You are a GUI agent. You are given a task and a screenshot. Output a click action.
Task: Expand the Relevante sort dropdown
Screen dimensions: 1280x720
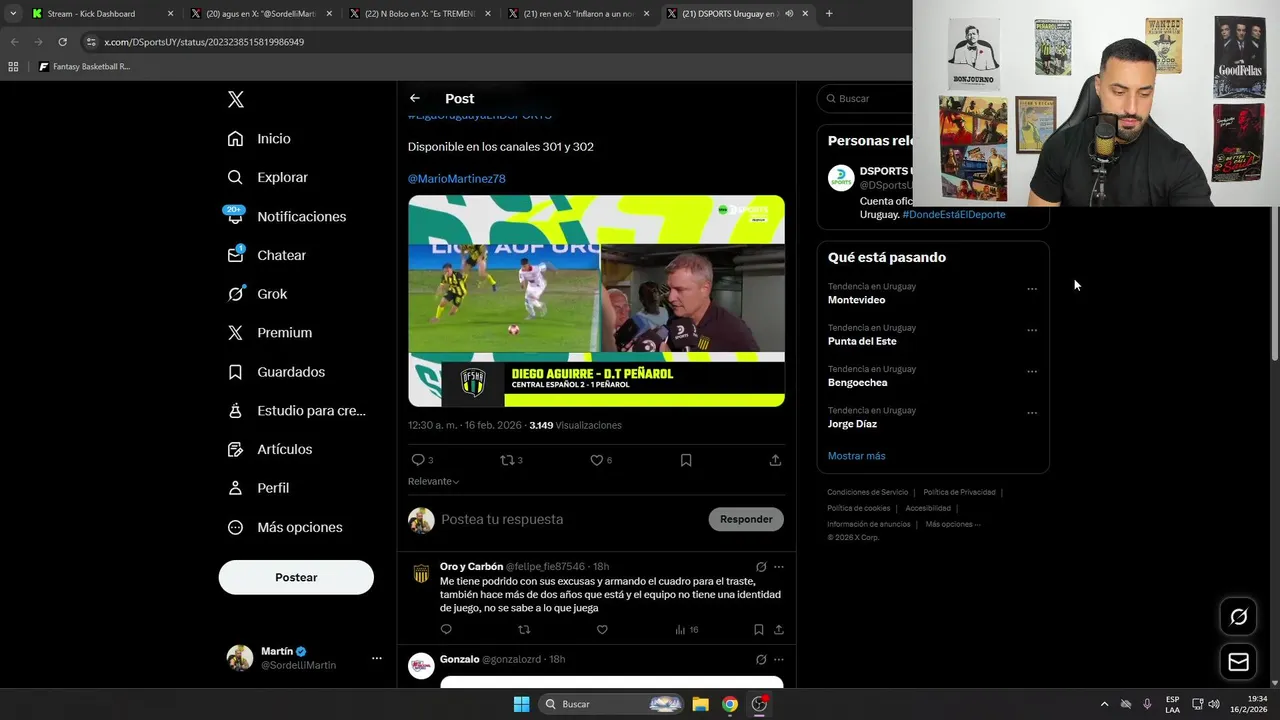point(433,482)
